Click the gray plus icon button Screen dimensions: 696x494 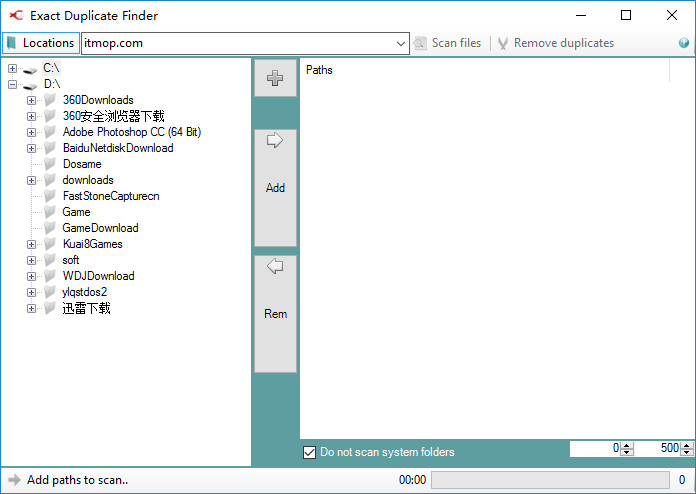pyautogui.click(x=275, y=78)
